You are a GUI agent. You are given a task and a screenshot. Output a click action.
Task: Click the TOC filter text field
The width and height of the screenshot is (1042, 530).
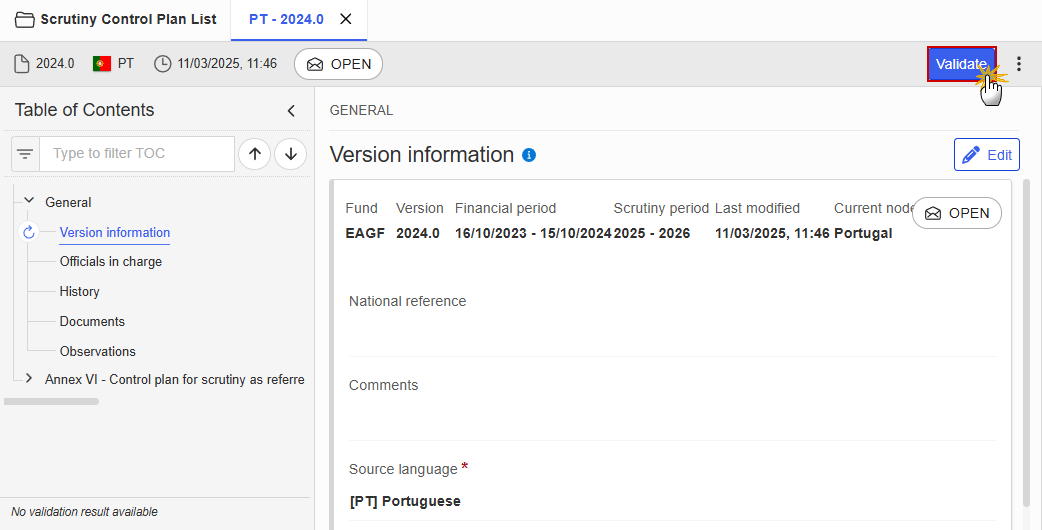point(137,154)
